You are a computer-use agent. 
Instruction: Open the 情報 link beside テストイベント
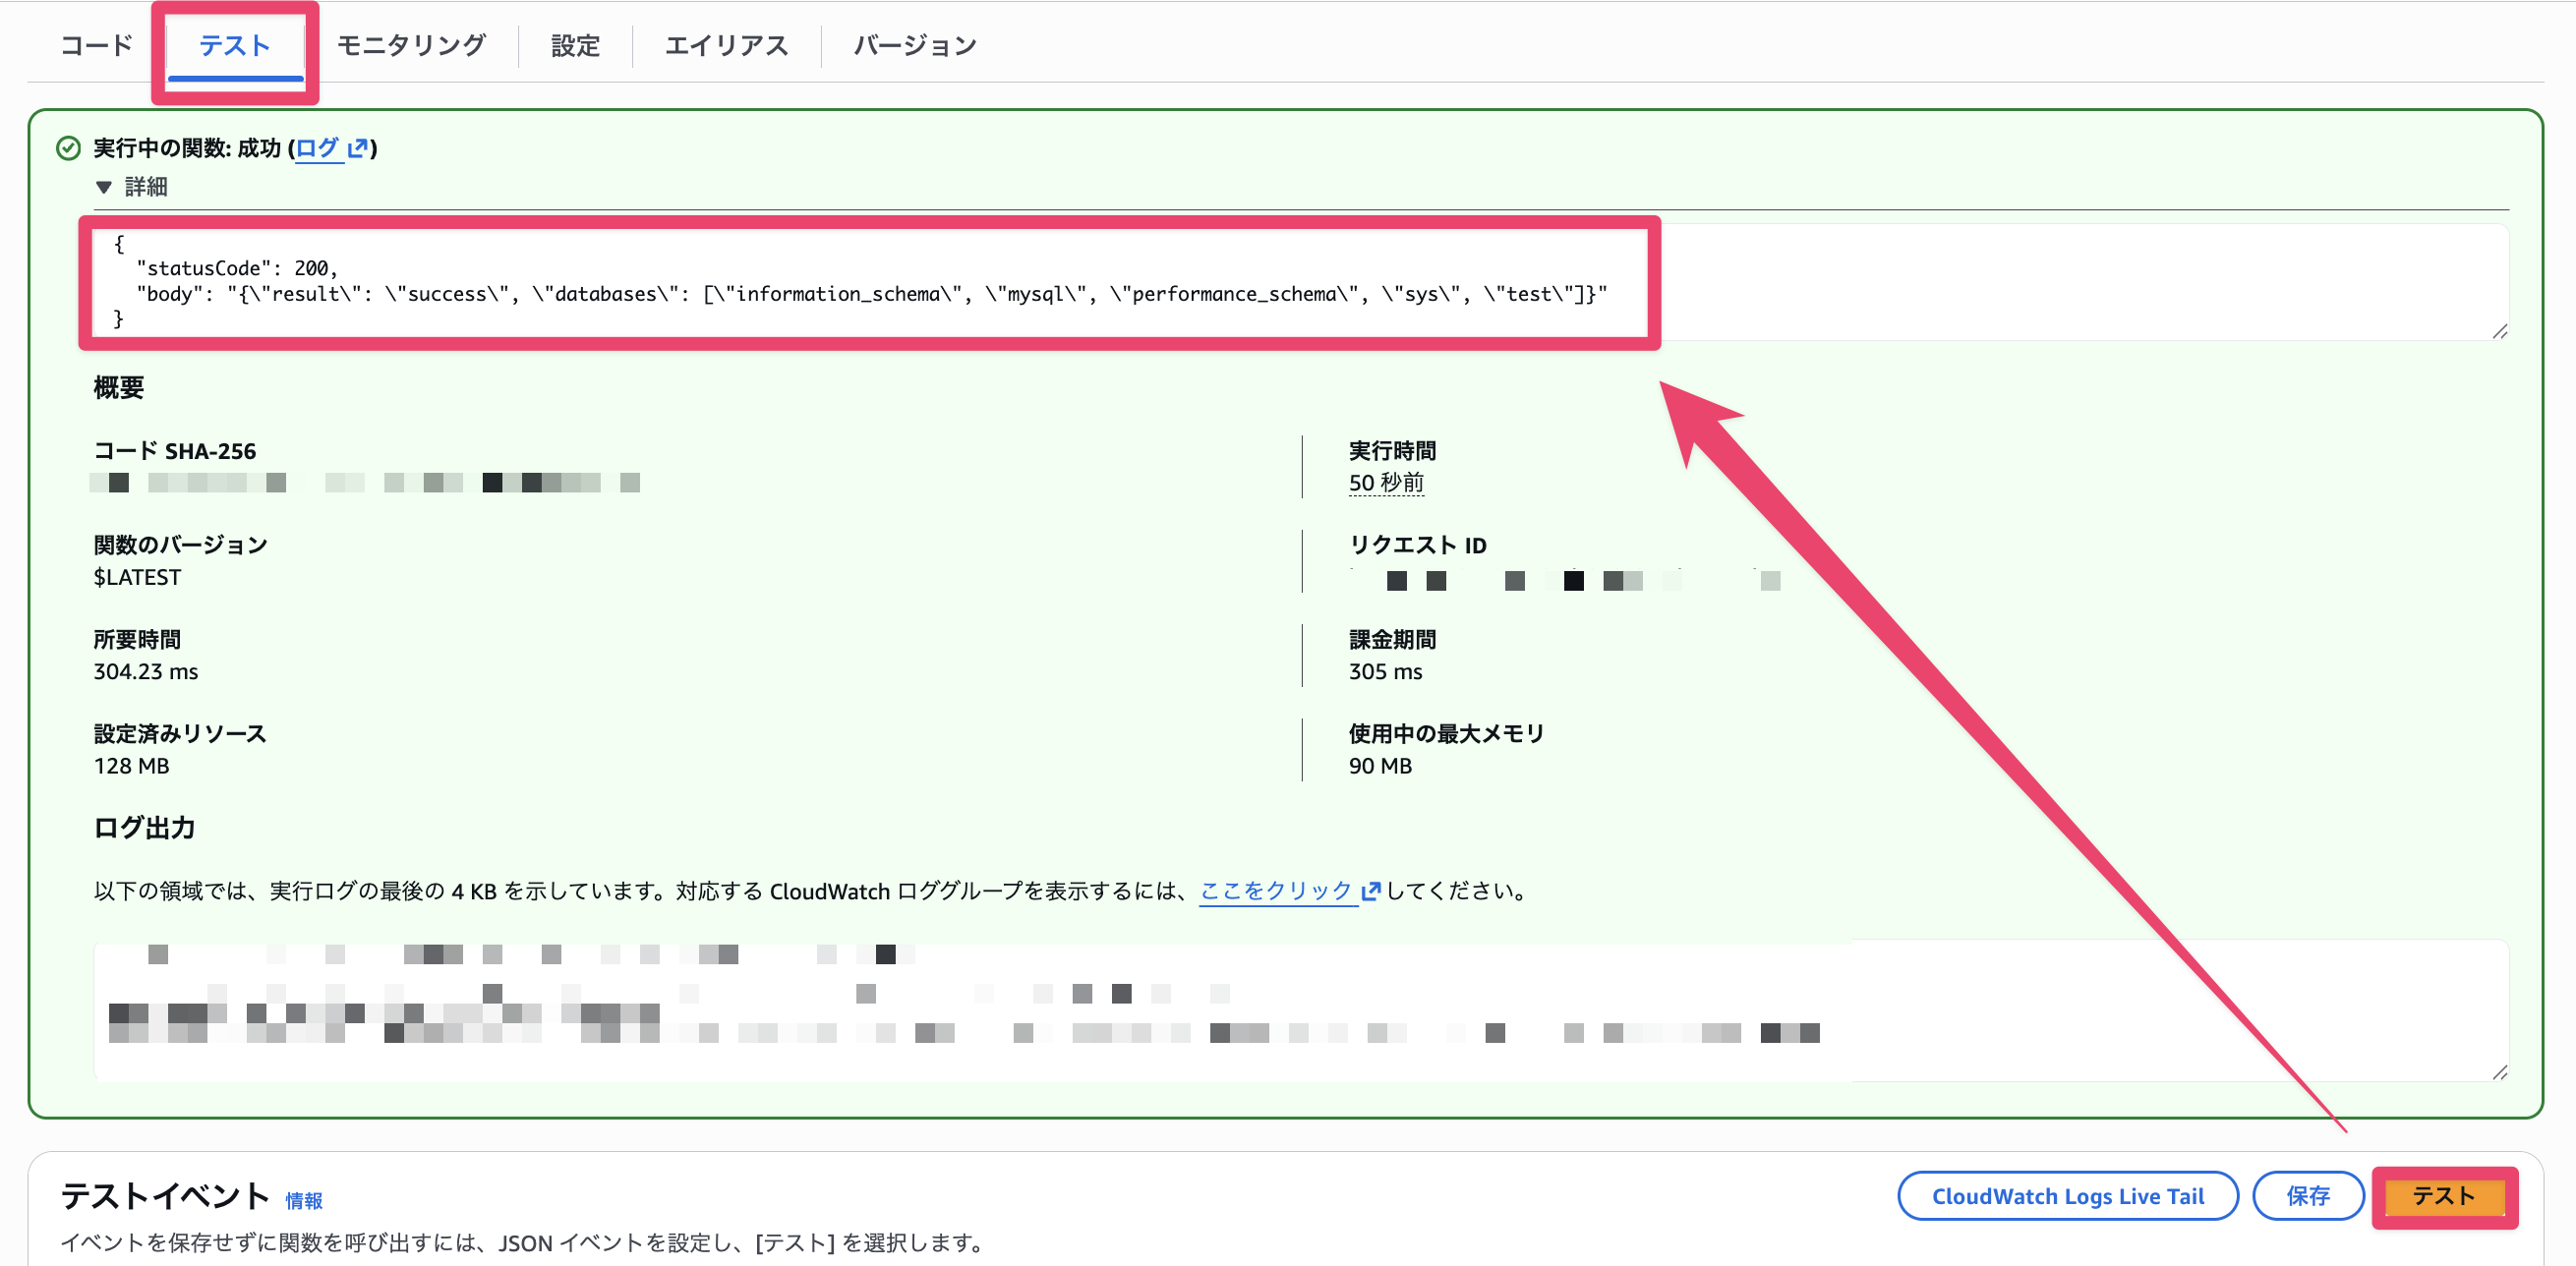304,1200
